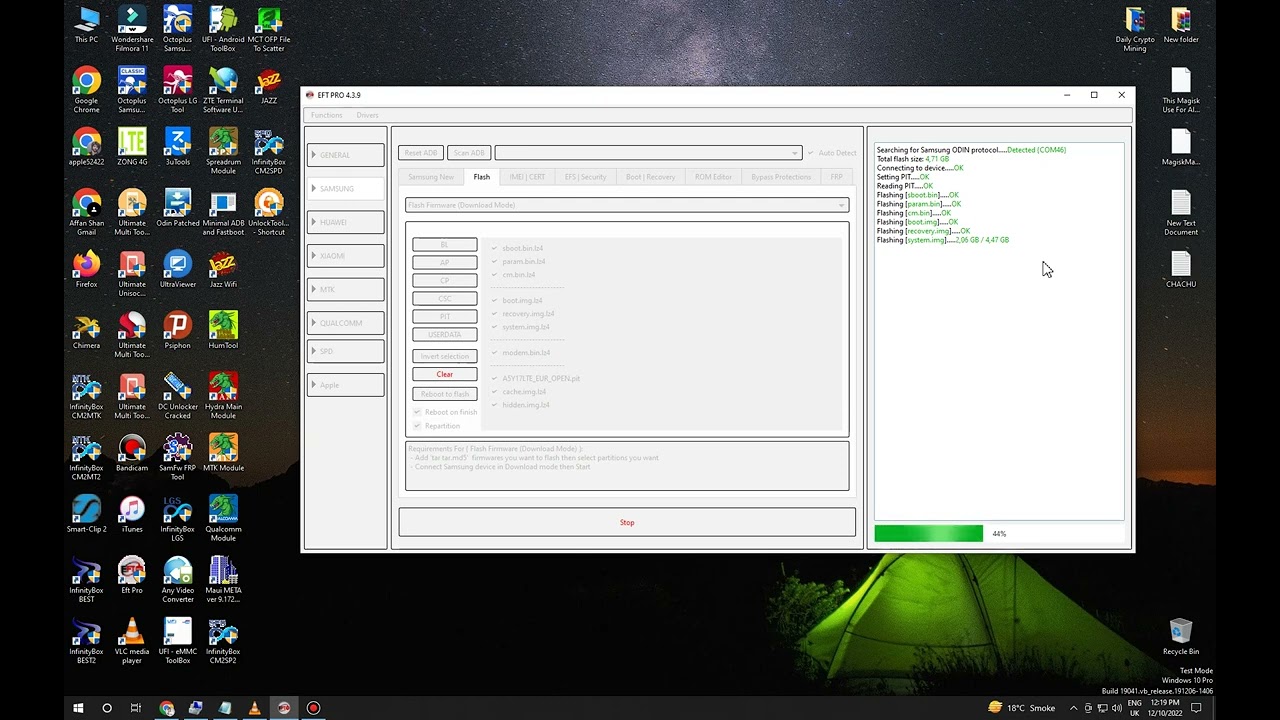This screenshot has width=1280, height=720.
Task: Open Hydra Main Module desktop icon
Action: click(223, 396)
